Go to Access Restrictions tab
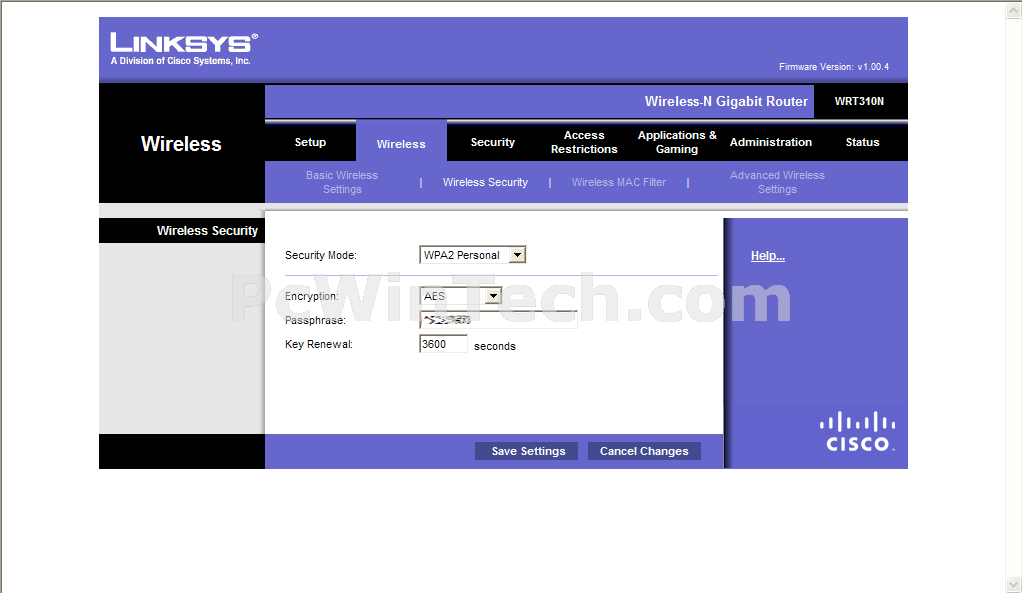The width and height of the screenshot is (1022, 593). (584, 142)
